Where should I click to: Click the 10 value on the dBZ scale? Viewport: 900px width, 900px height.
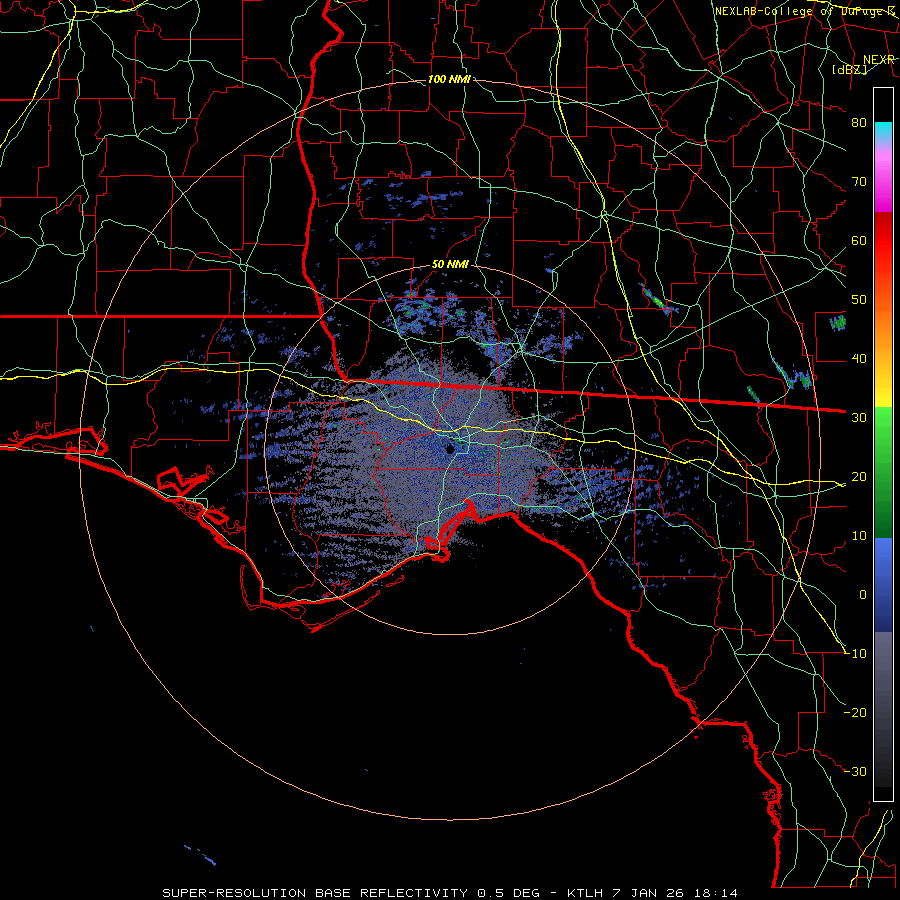(859, 536)
